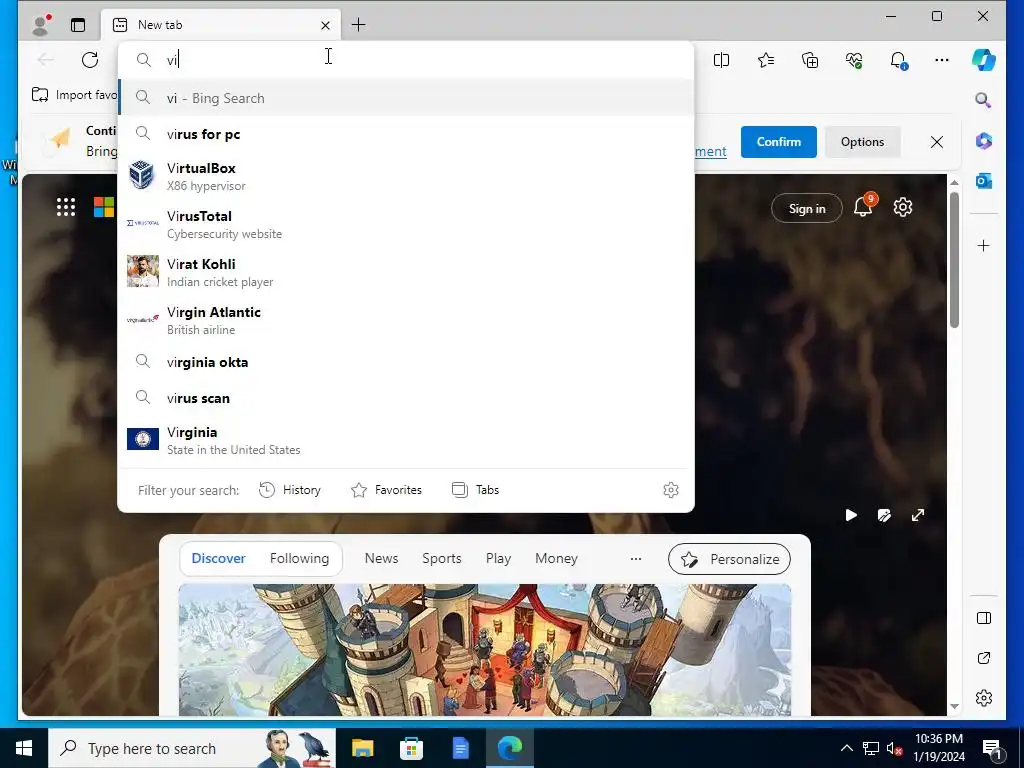This screenshot has width=1024, height=768.
Task: Select VirusTotal Cybersecurity website suggestion
Action: pos(406,224)
